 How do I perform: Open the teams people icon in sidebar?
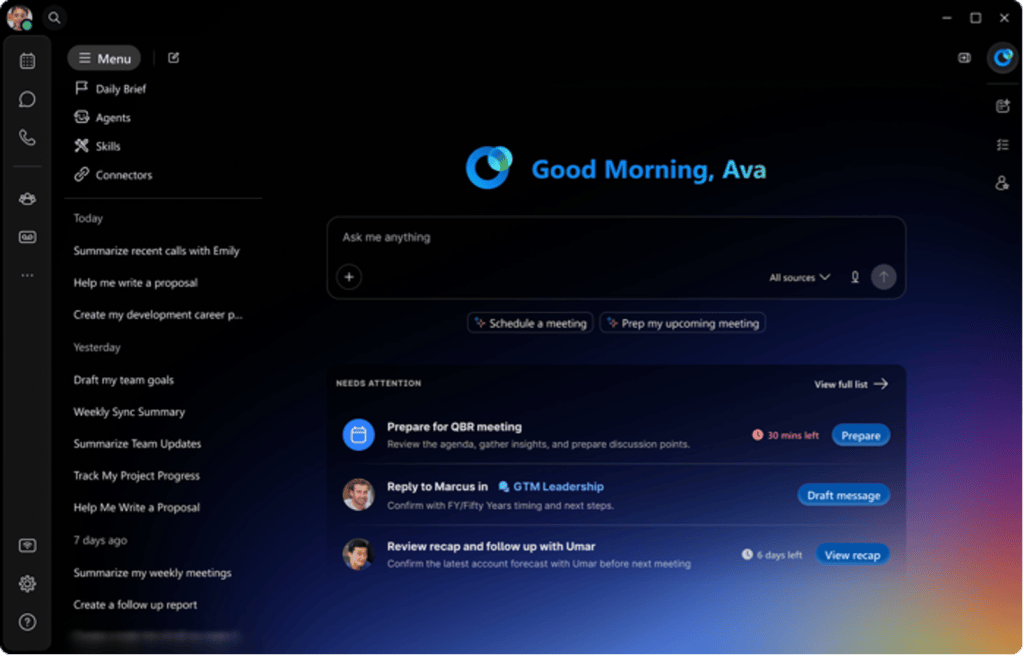[x=27, y=199]
